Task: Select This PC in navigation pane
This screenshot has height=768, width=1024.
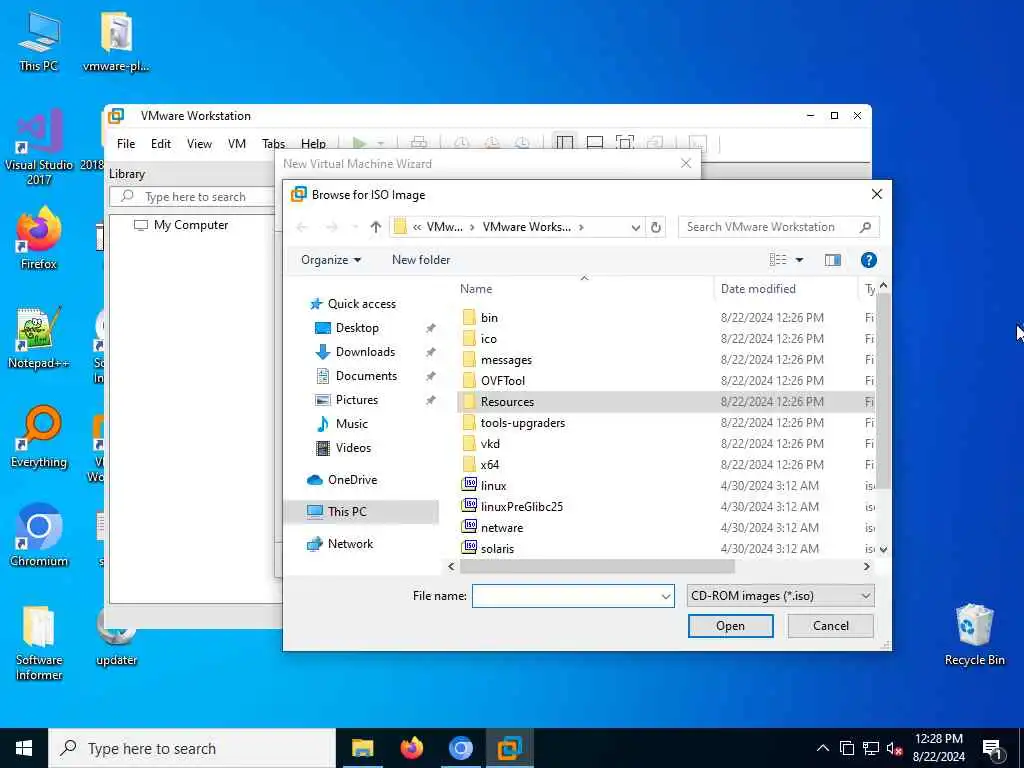Action: (x=362, y=511)
